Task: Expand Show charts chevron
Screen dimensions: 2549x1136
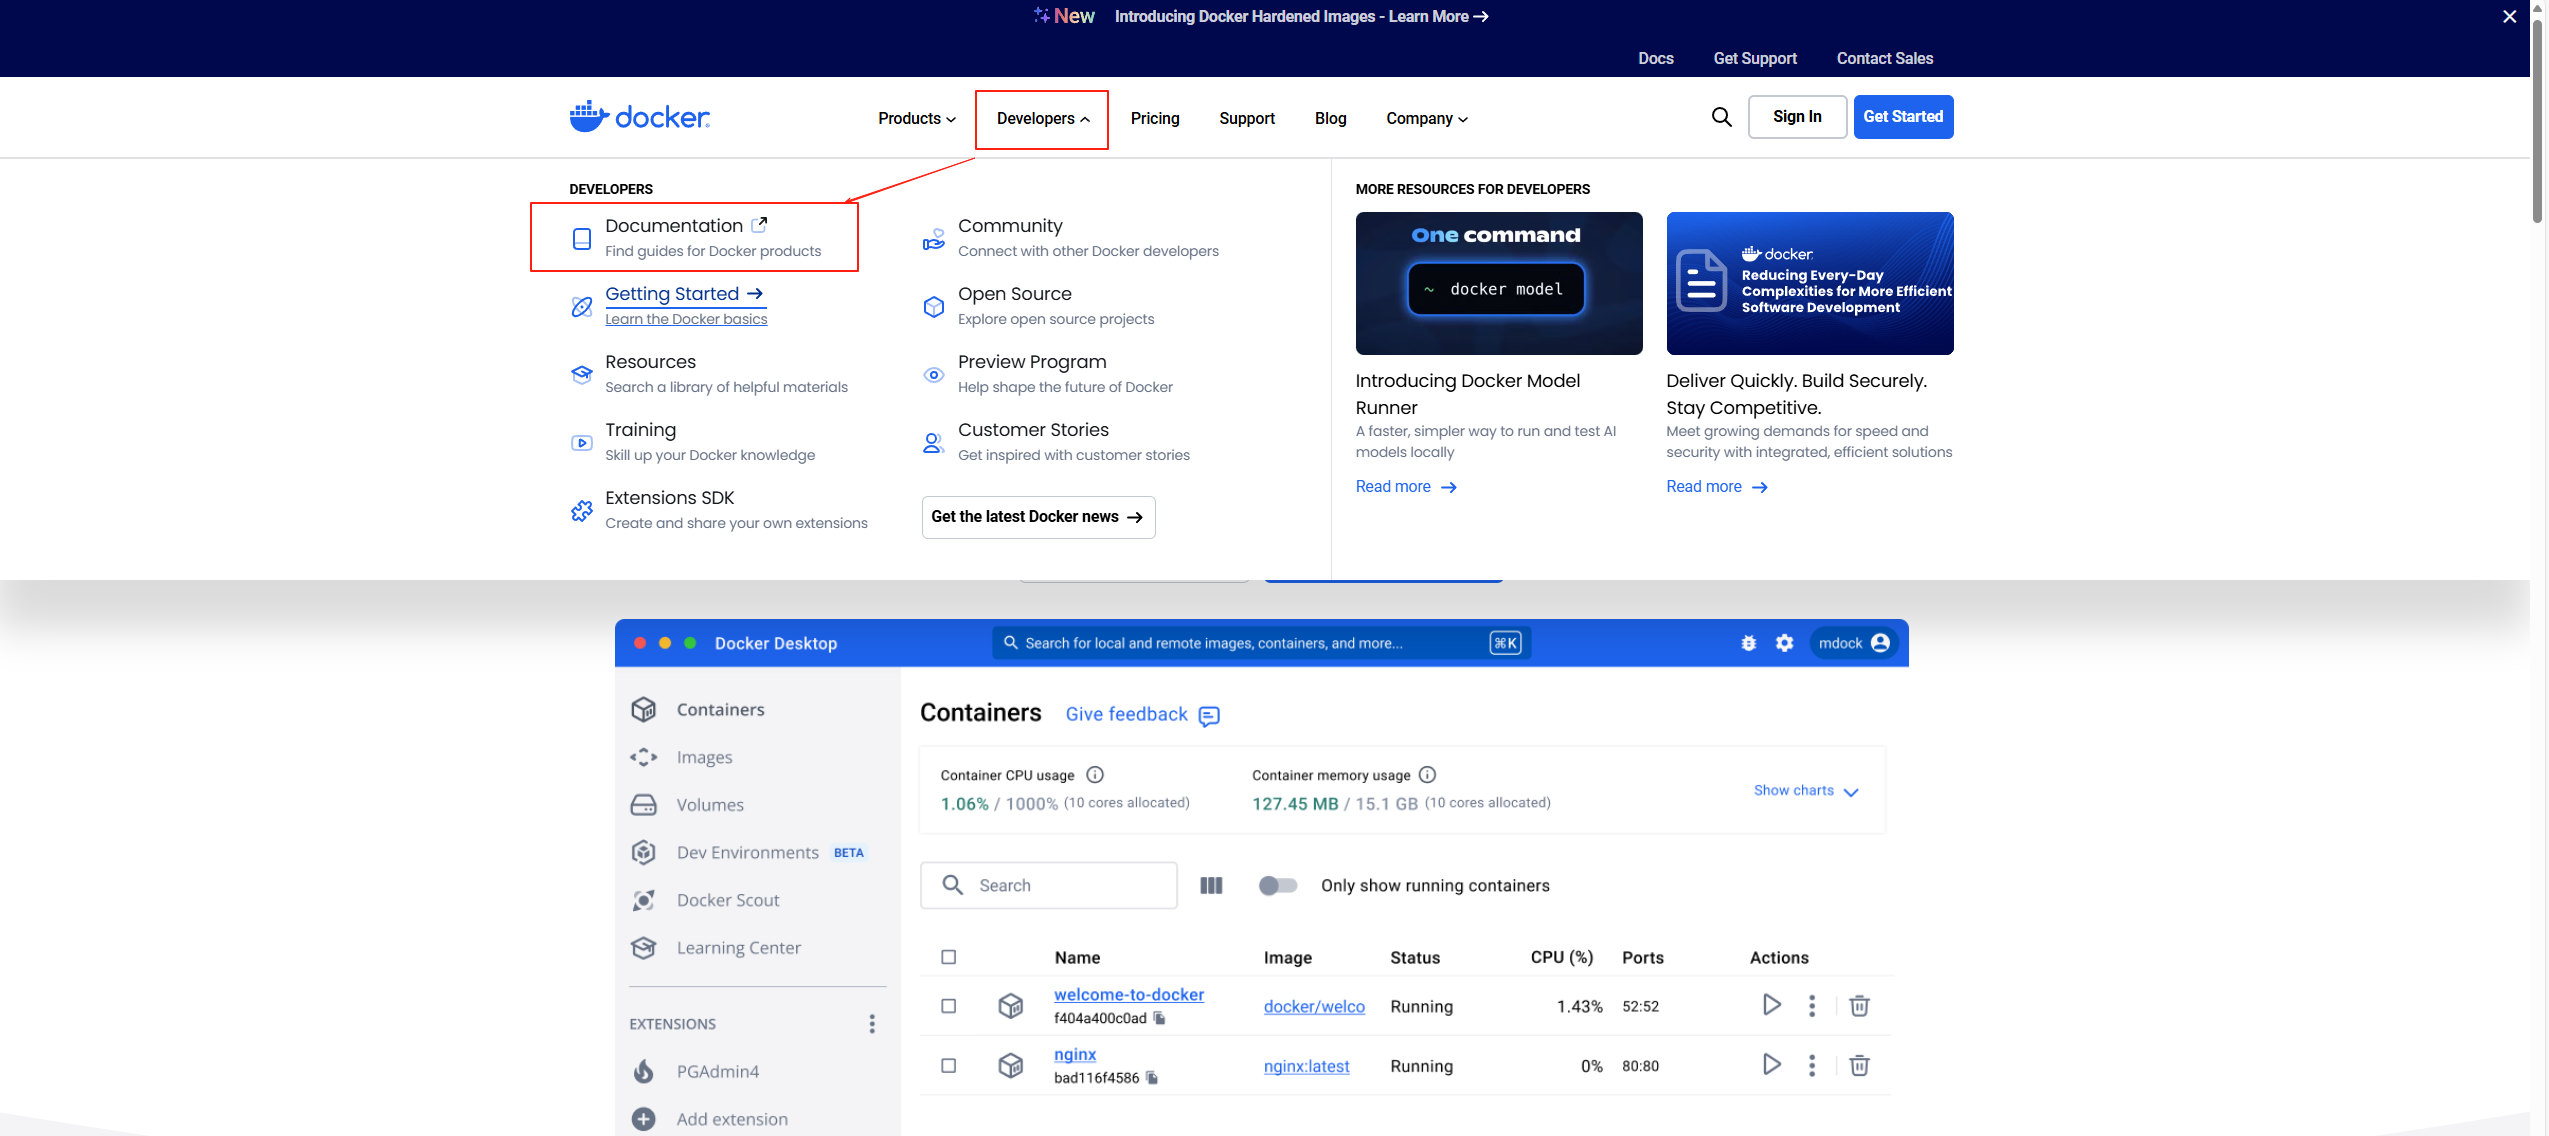Action: point(1850,791)
